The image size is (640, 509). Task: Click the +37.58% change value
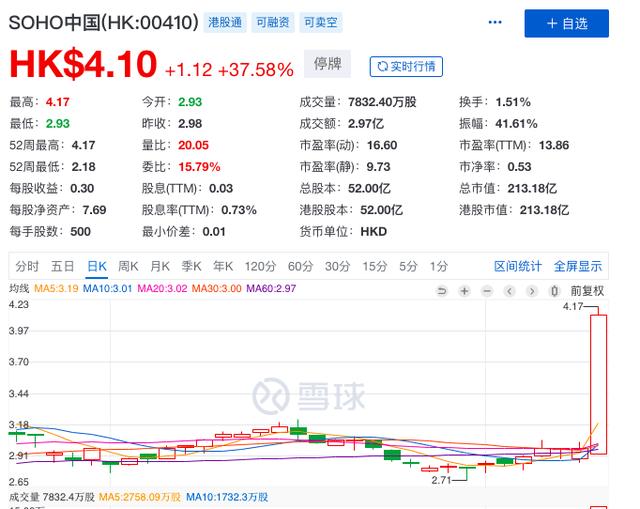(x=256, y=70)
